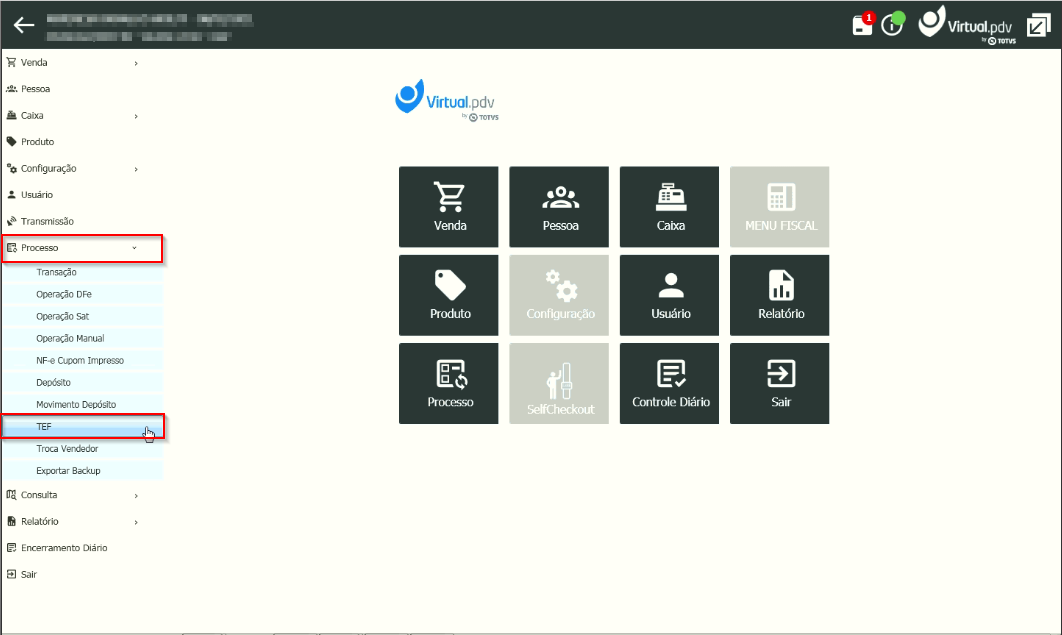Expand the Relatório sidebar chevron

tap(136, 522)
